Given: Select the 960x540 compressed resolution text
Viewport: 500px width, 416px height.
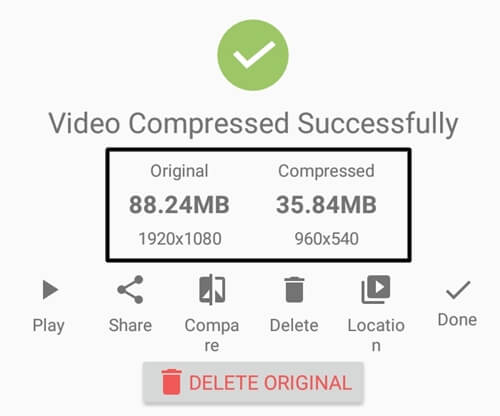Looking at the screenshot, I should point(327,239).
